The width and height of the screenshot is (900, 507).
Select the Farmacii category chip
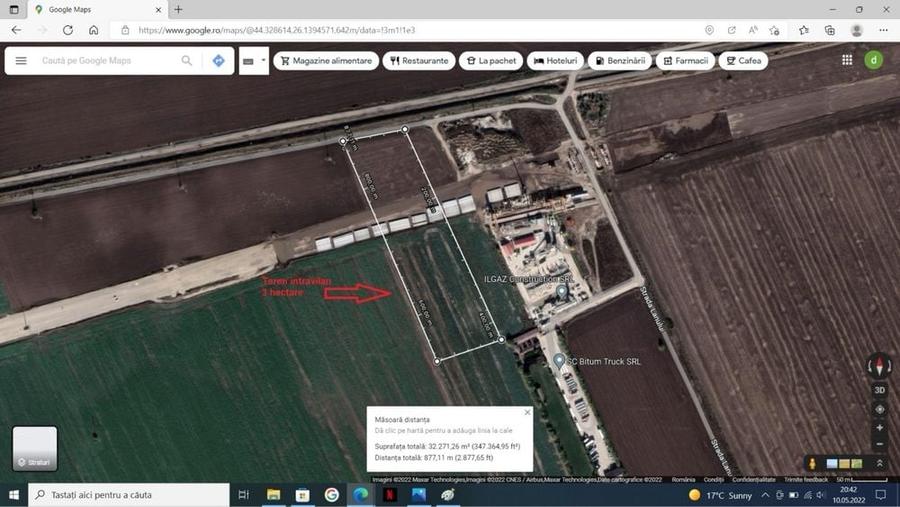(x=685, y=60)
